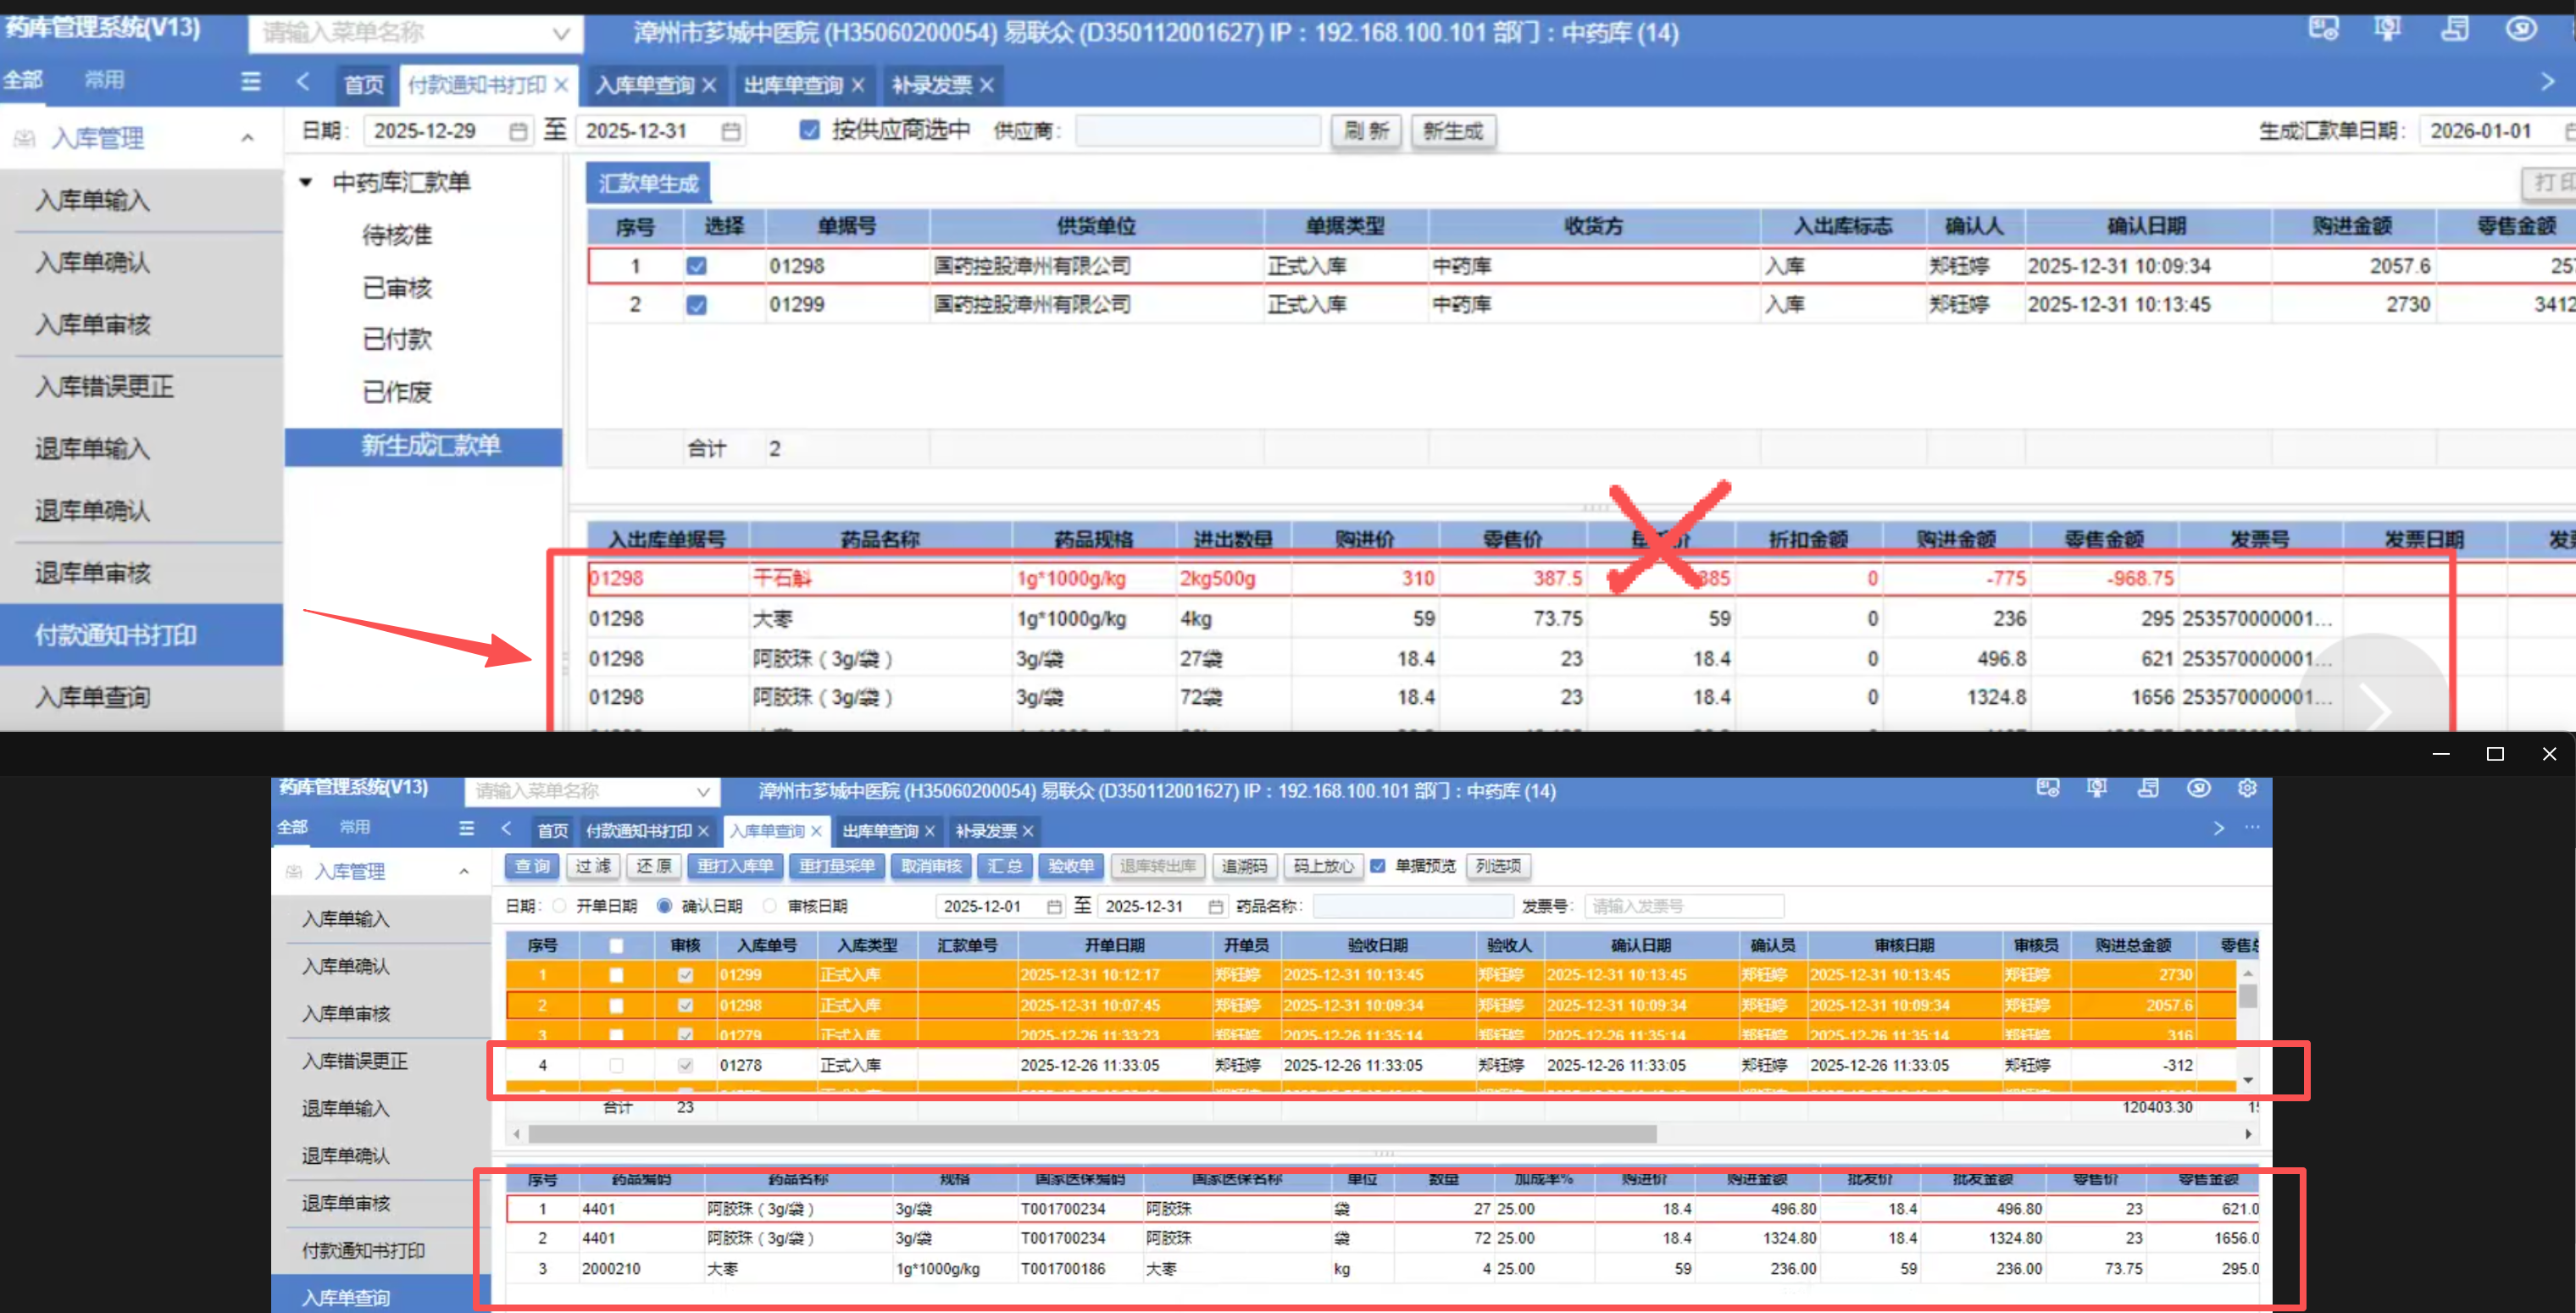Click the 刷新 button
The image size is (2576, 1313).
1365,131
